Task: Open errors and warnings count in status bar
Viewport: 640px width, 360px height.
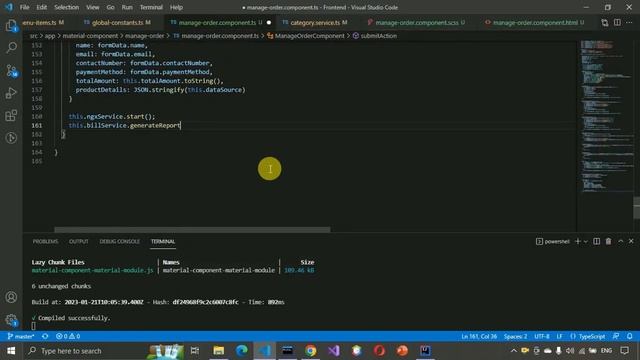Action: tap(68, 336)
